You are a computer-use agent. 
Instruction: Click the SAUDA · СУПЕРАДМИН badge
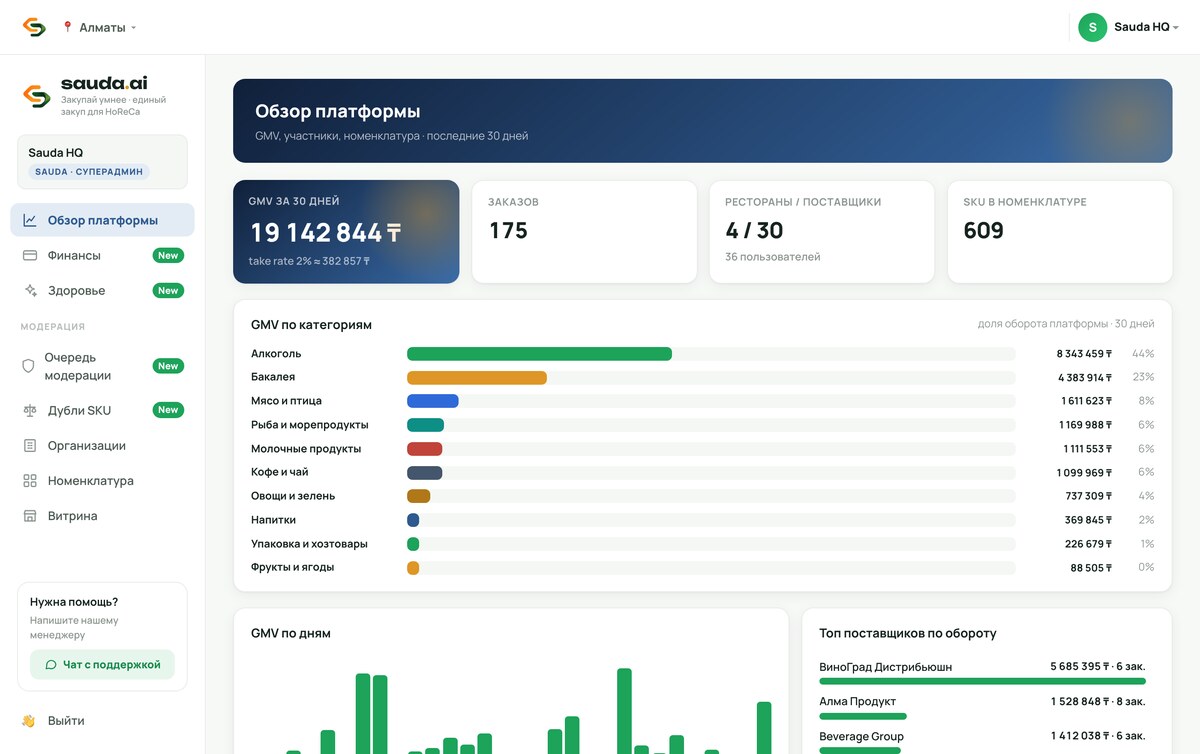tap(90, 172)
